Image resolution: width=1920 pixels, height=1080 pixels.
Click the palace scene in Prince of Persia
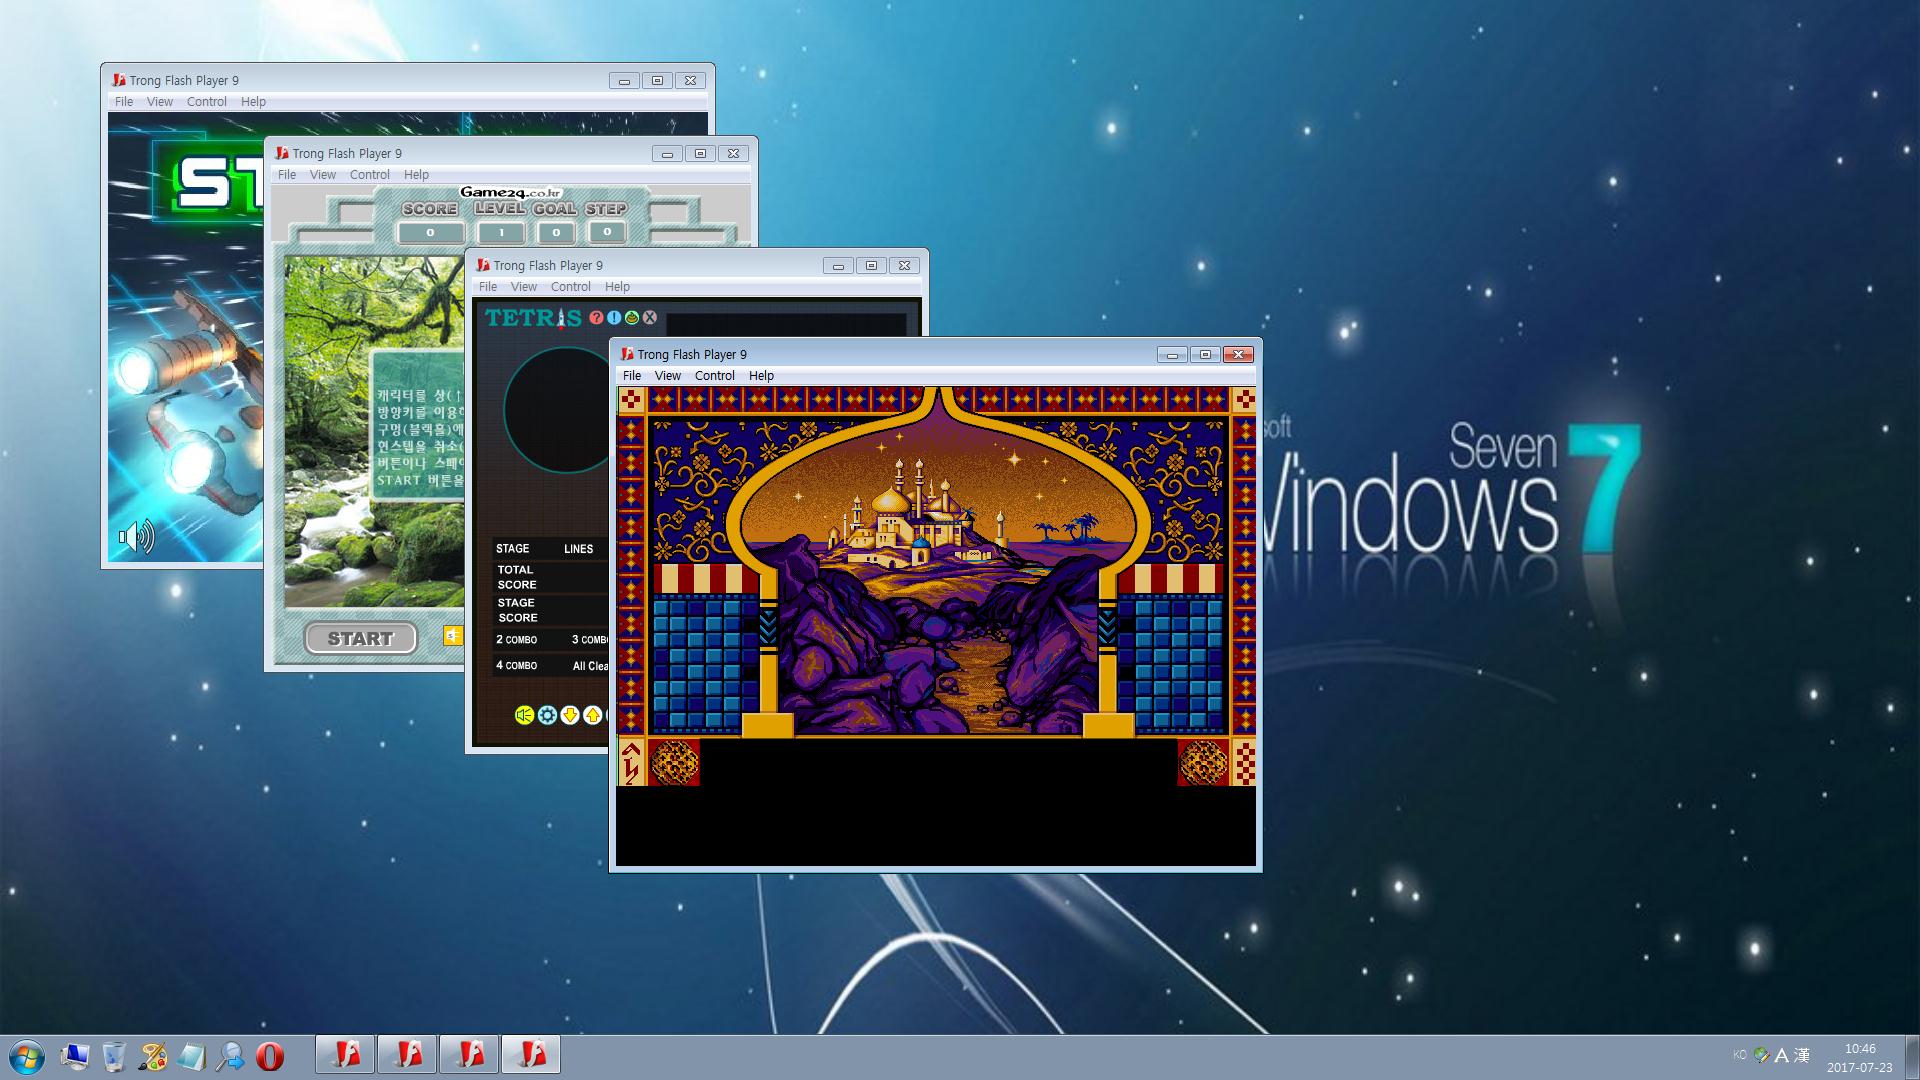click(x=938, y=562)
